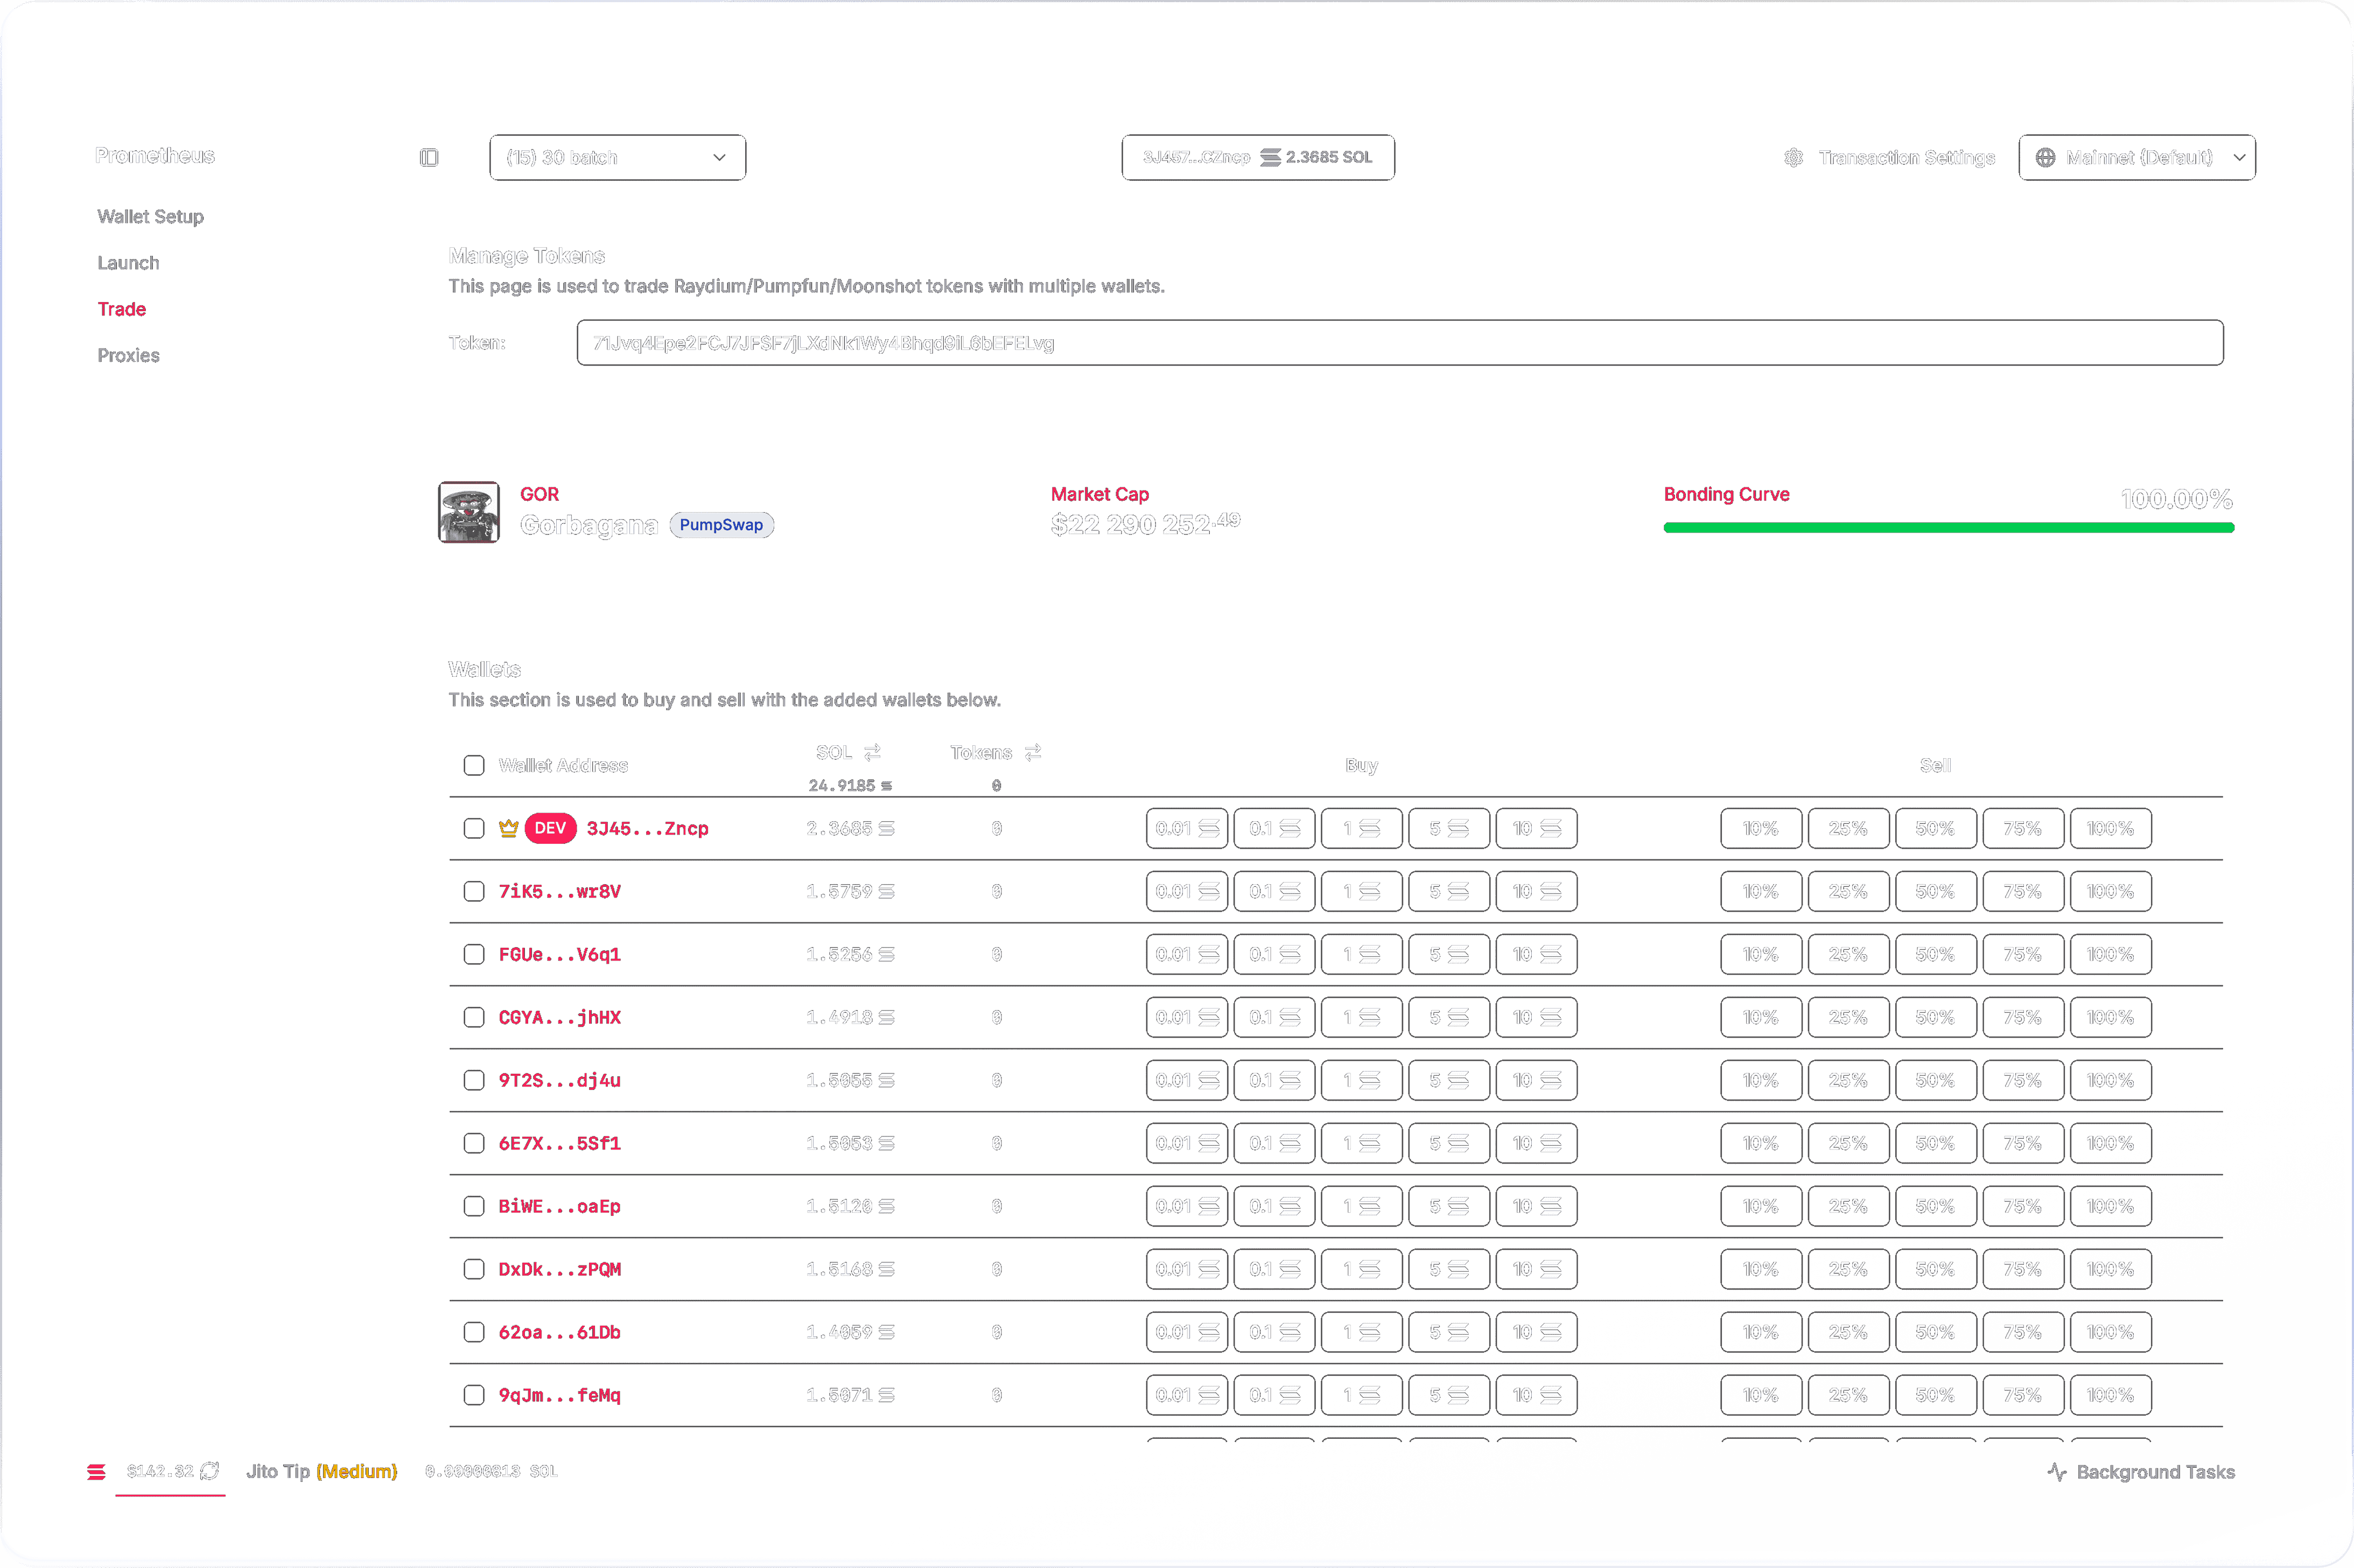Check the select-all wallets checkbox
Screen dimensions: 2354x1568
[x=474, y=765]
